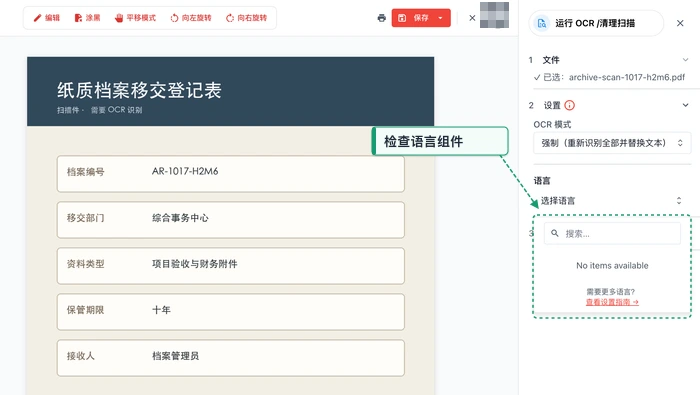Click the printer icon
The height and width of the screenshot is (395, 700).
(x=381, y=18)
